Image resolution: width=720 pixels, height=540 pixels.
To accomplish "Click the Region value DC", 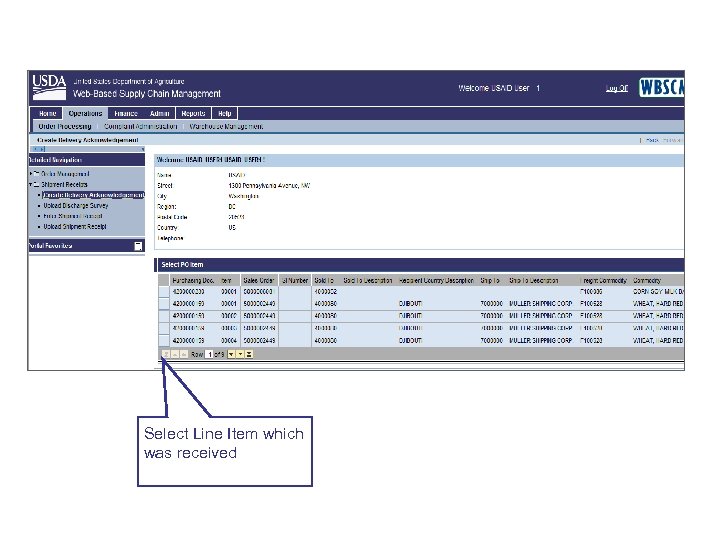I will [232, 207].
